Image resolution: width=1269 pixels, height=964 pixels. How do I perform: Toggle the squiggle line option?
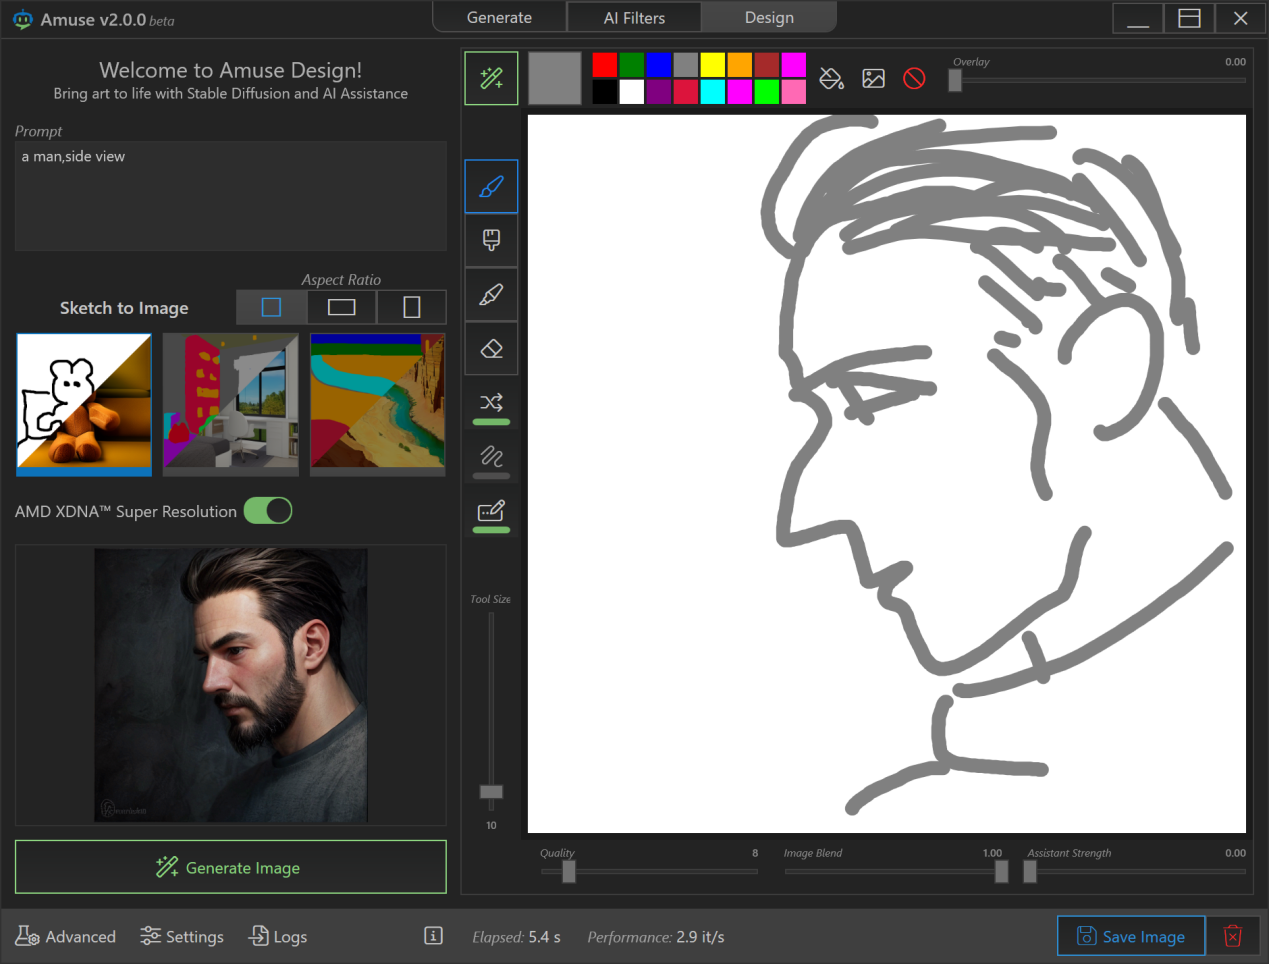pos(491,457)
